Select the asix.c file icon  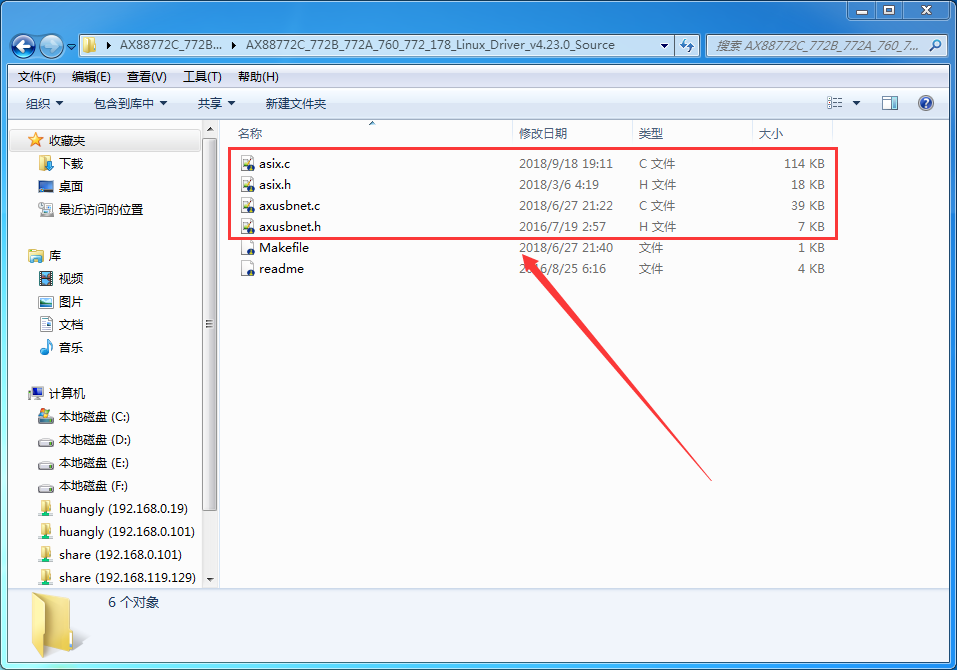[x=248, y=163]
